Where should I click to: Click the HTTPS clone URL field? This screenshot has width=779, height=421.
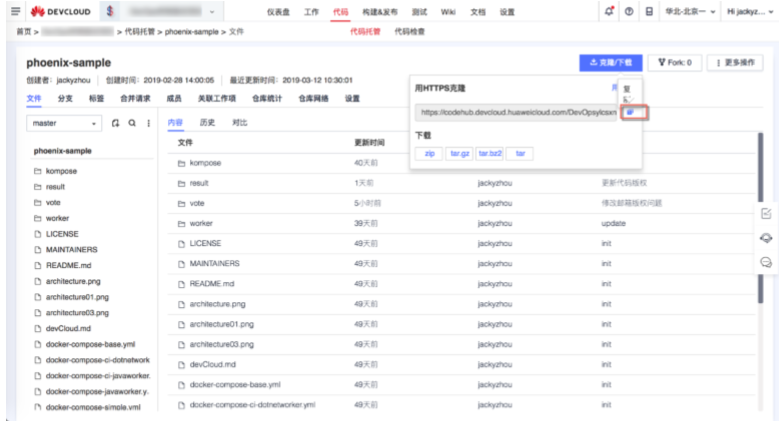pos(517,112)
